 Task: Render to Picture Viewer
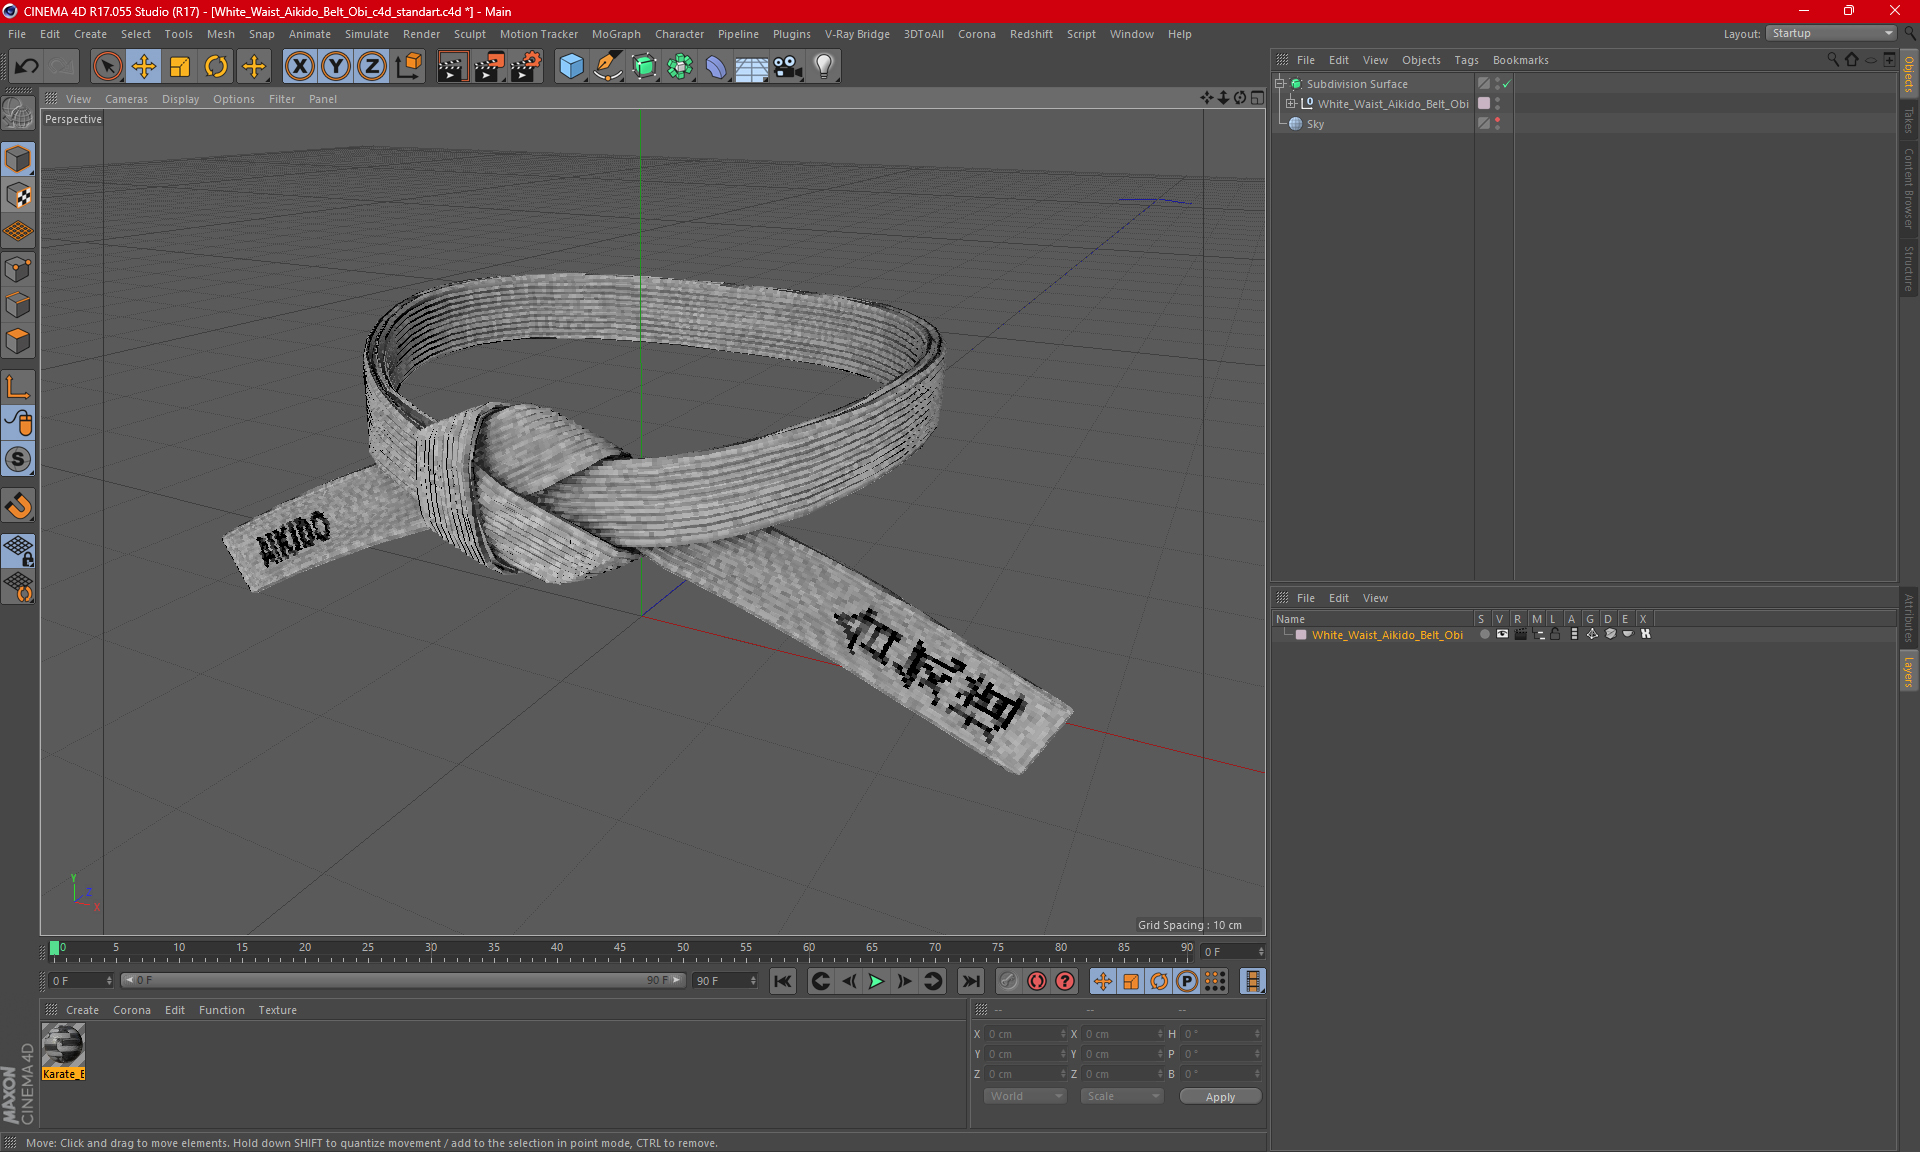pos(489,67)
